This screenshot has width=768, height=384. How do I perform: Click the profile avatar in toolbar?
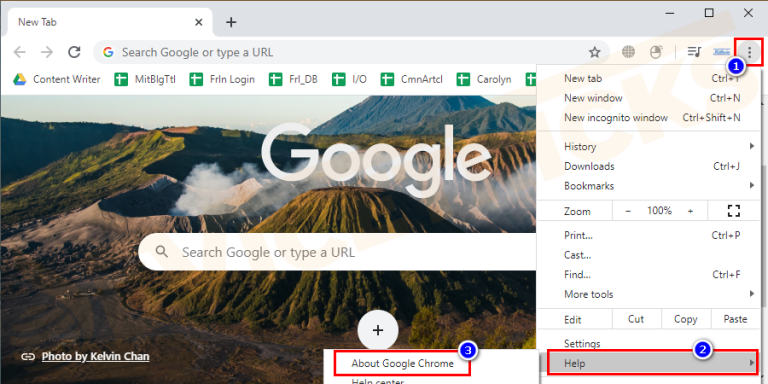tap(721, 51)
